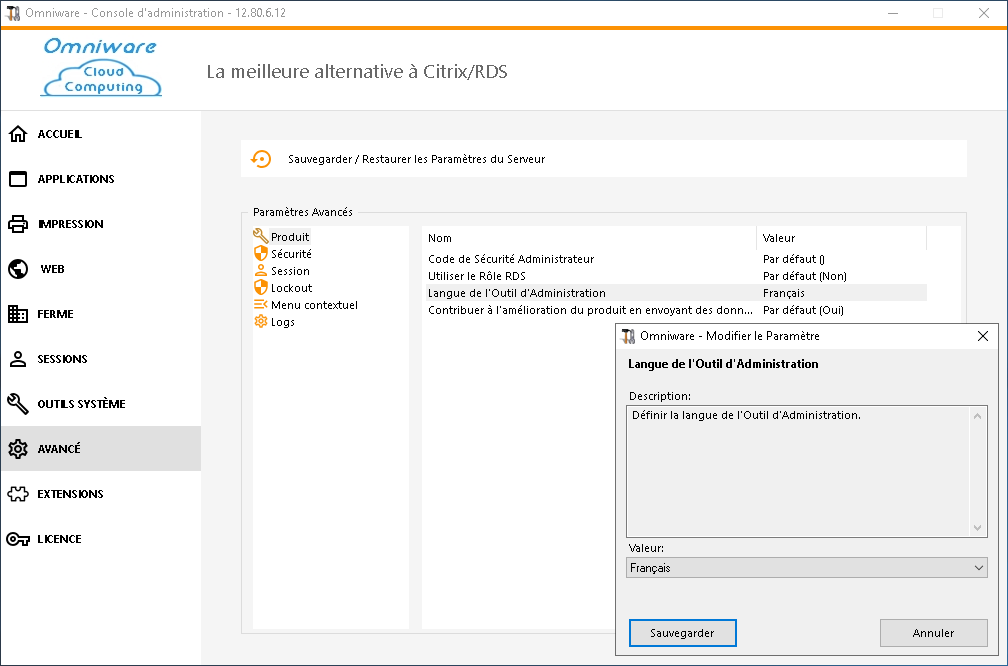Click the Accueil home icon
Viewport: 1008px width, 666px height.
click(18, 134)
